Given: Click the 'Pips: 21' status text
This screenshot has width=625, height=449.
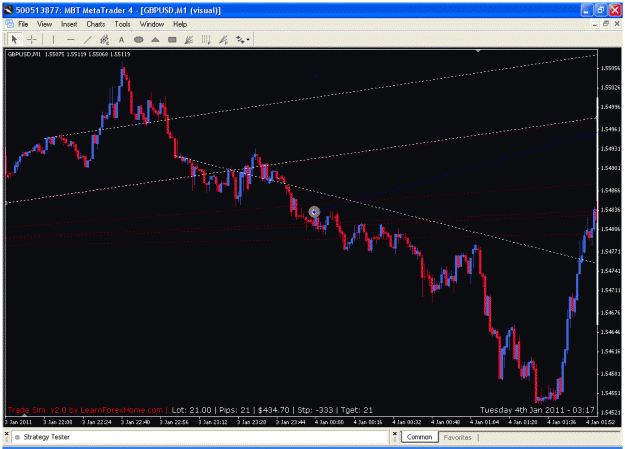Looking at the screenshot, I should (x=234, y=410).
